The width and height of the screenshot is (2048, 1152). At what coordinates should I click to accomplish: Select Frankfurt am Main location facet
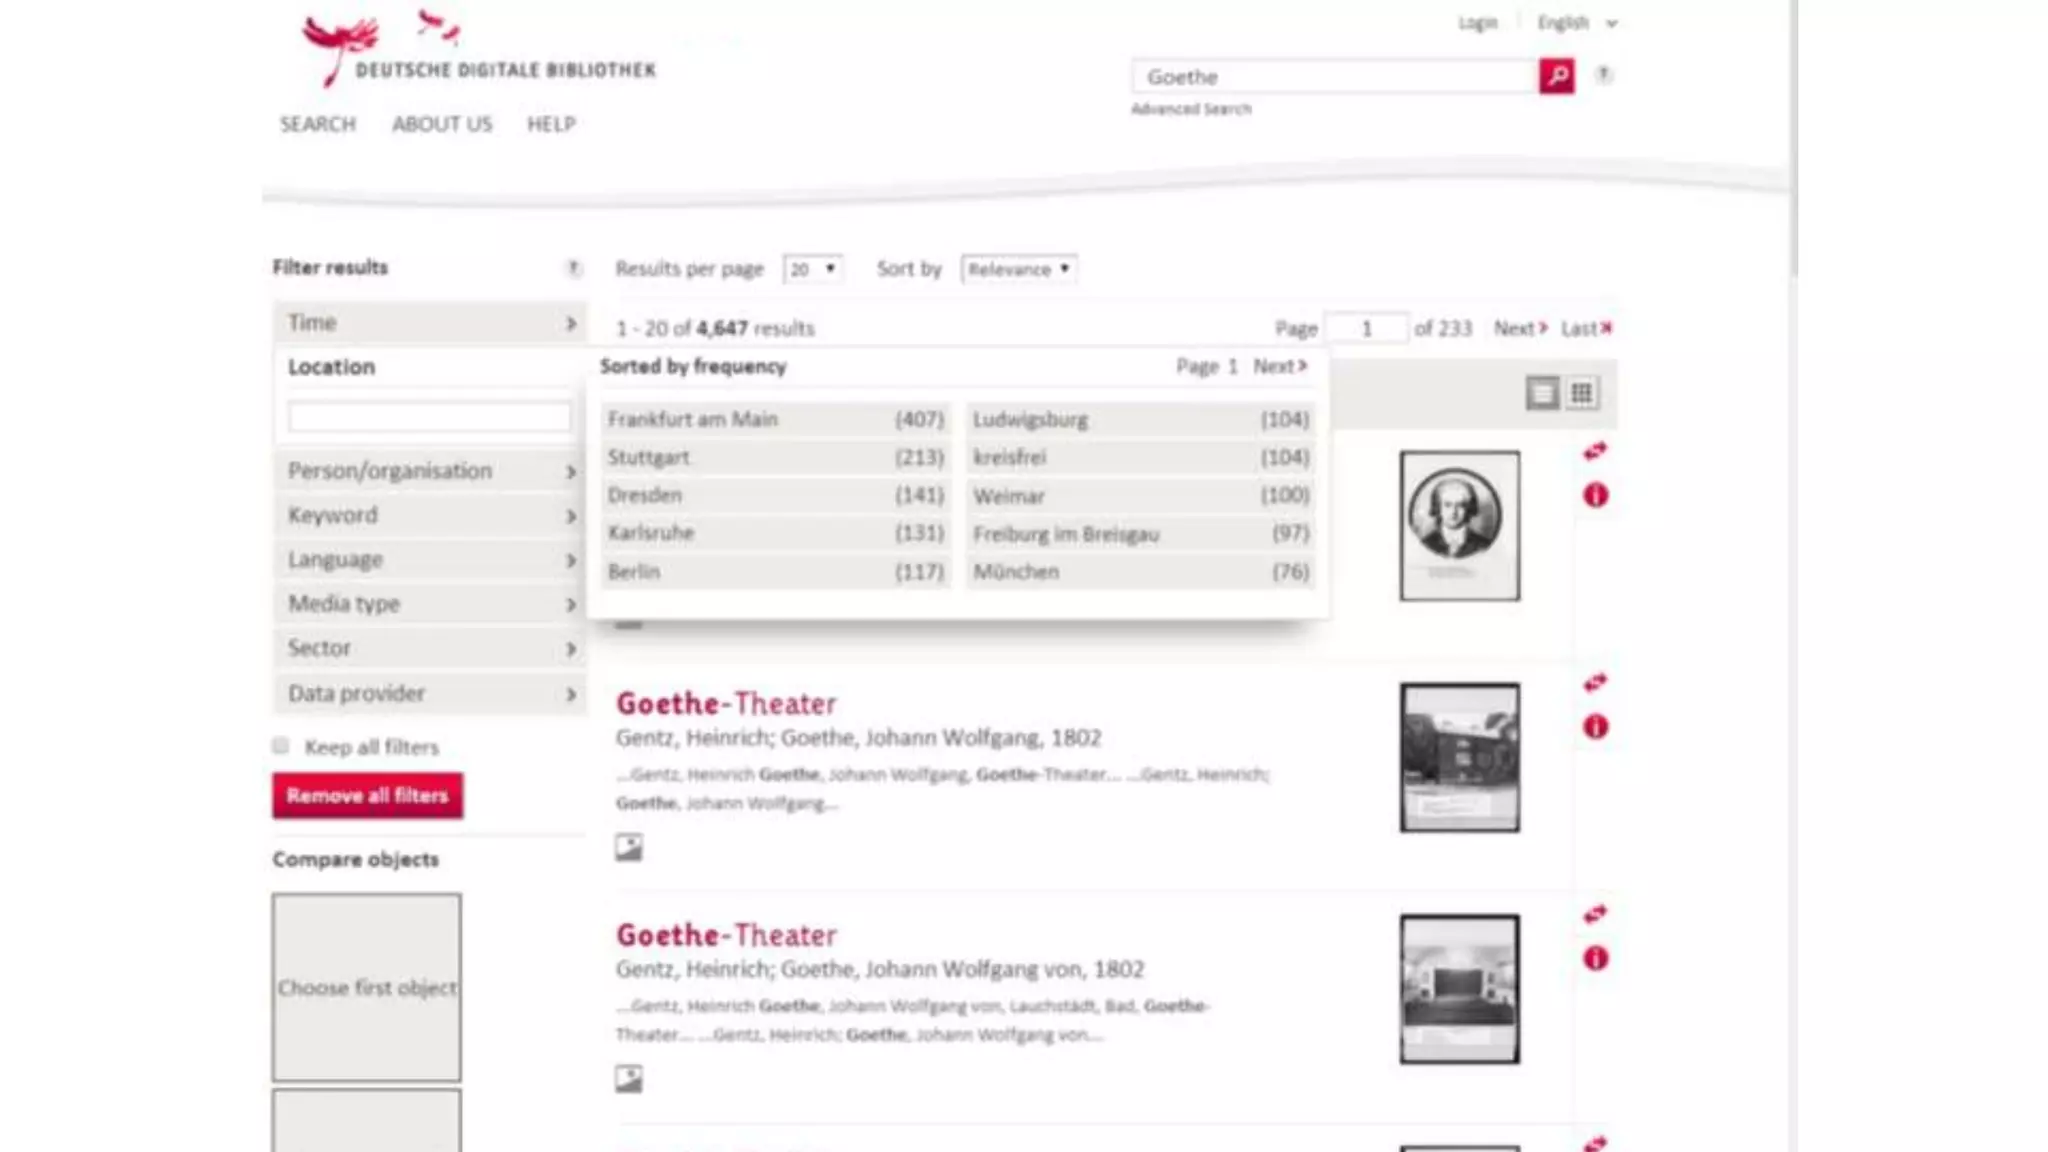[775, 419]
